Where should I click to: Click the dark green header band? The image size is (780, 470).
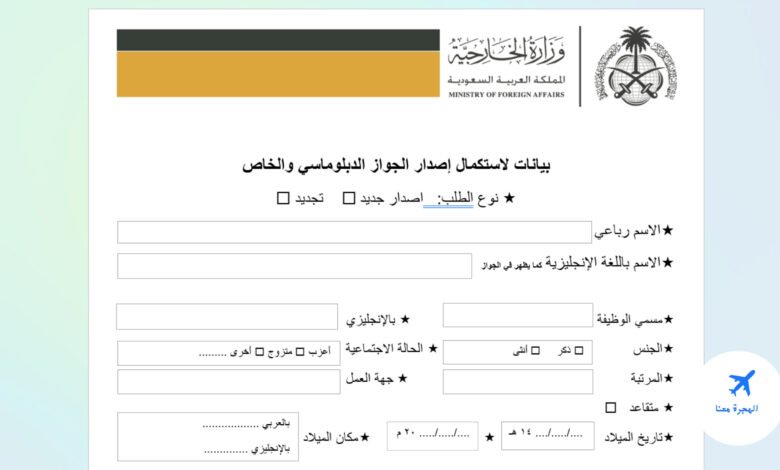click(x=278, y=40)
